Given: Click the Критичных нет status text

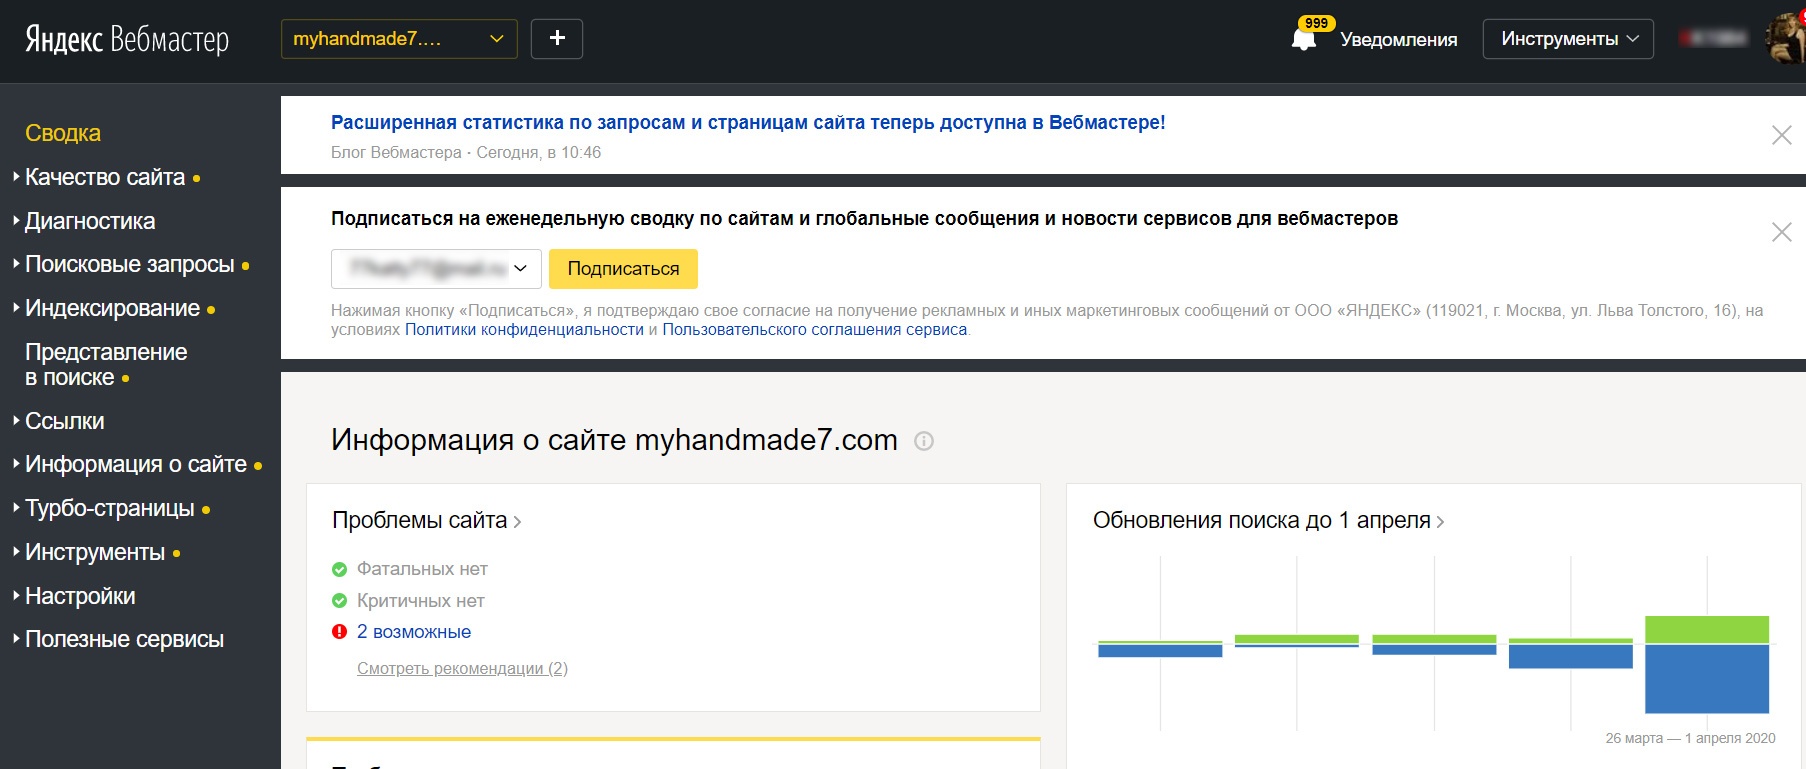Looking at the screenshot, I should coord(420,601).
